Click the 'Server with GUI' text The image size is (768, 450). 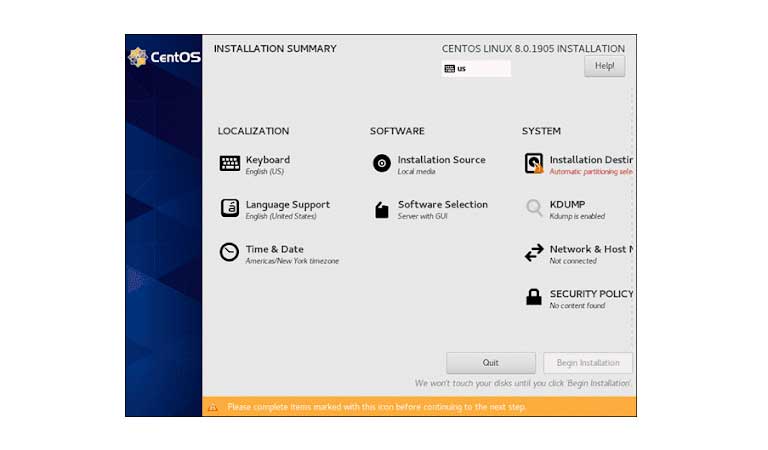423,216
